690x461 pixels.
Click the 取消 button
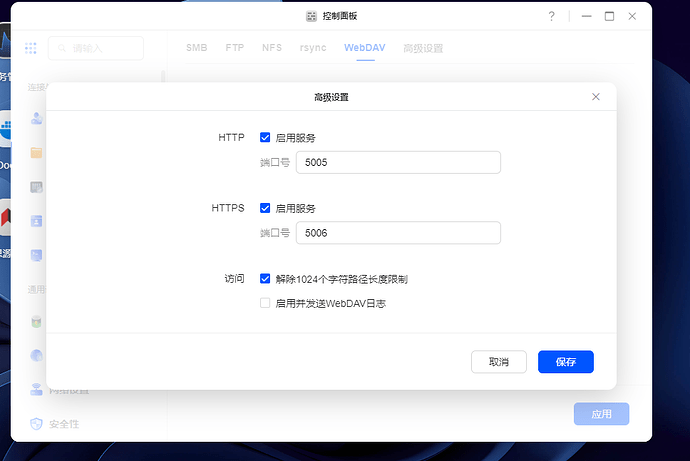498,361
